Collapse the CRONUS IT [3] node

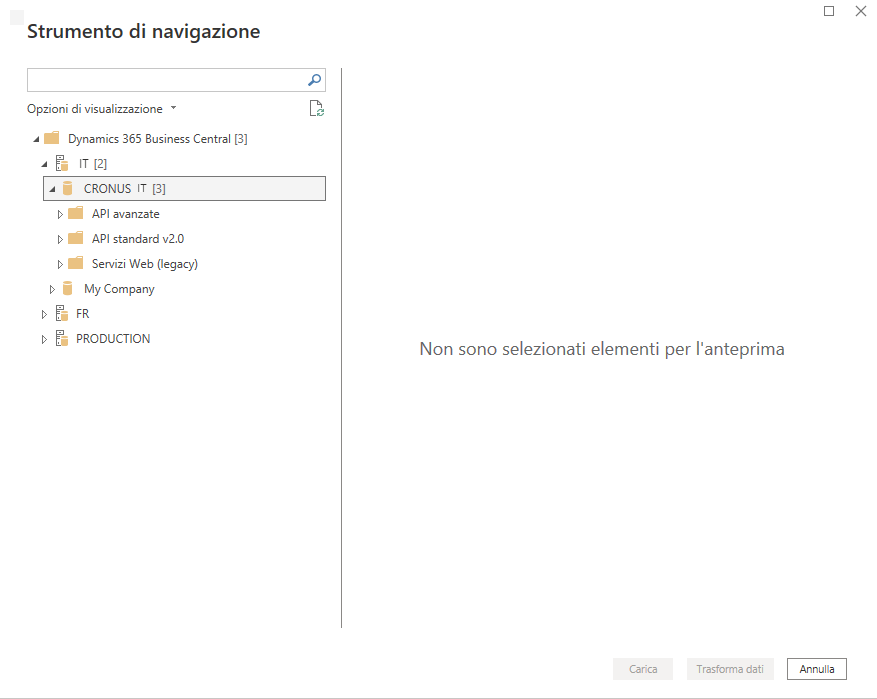[x=52, y=189]
